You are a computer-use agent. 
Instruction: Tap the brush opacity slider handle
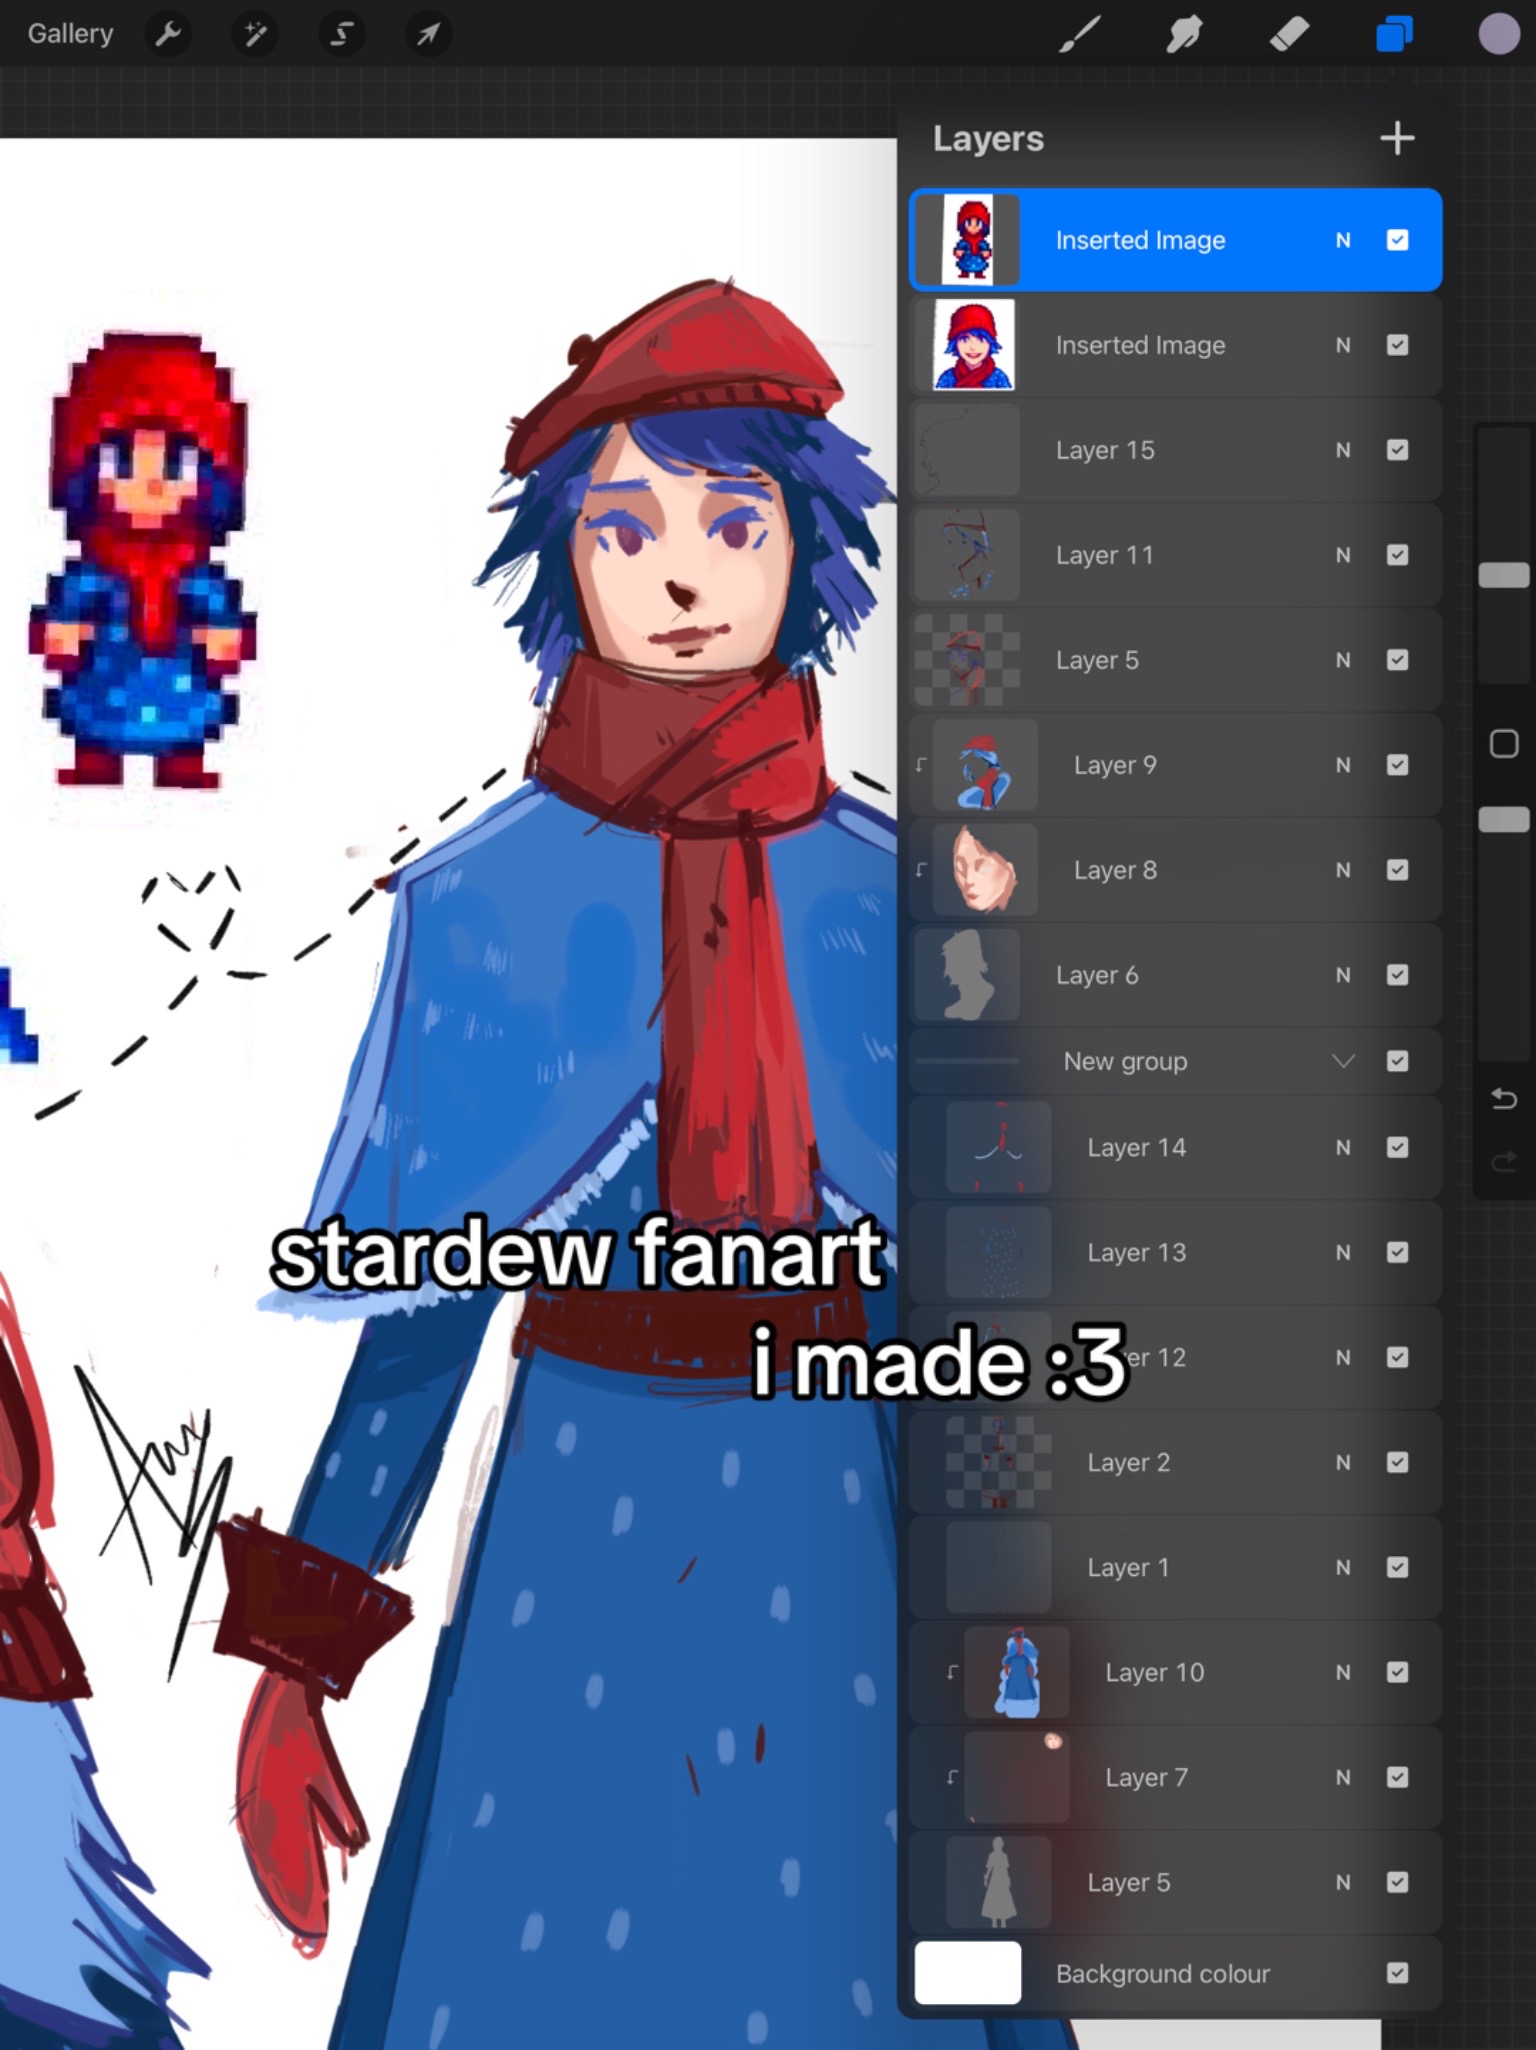point(1504,819)
